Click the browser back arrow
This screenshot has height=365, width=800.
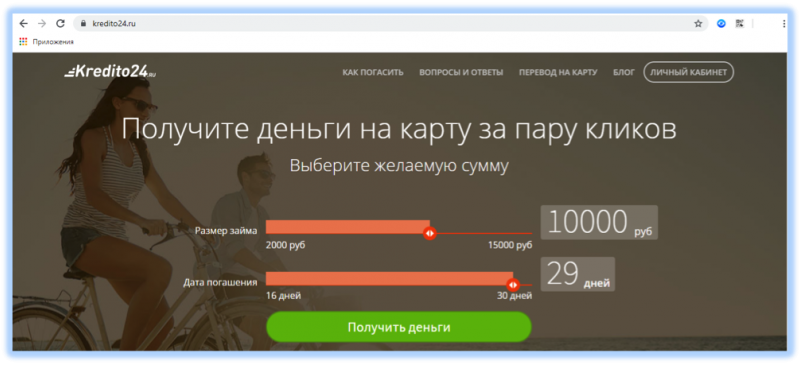pyautogui.click(x=23, y=23)
